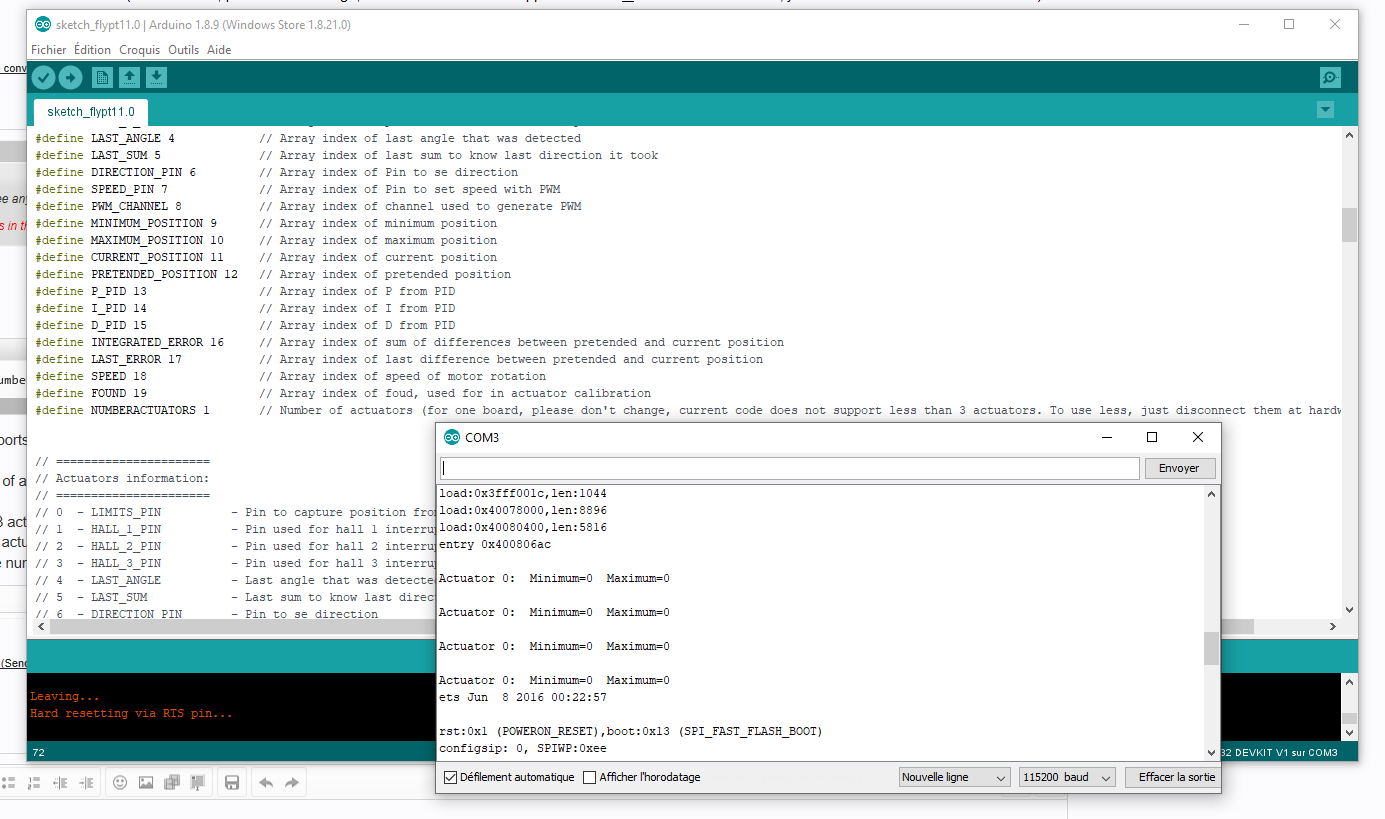This screenshot has width=1385, height=819.
Task: Toggle the Défilement automatique checkbox
Action: (450, 777)
